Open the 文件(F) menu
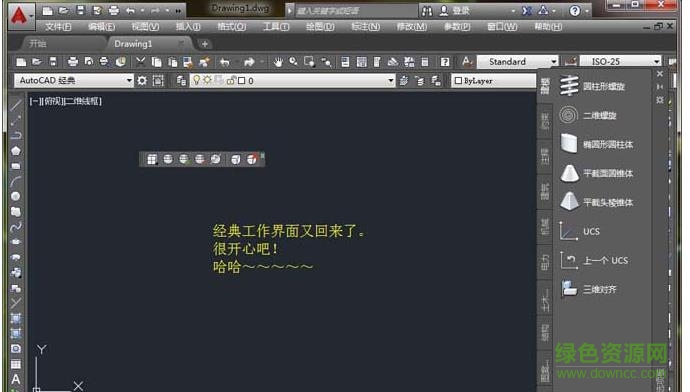This screenshot has width=690, height=392. coord(58,27)
